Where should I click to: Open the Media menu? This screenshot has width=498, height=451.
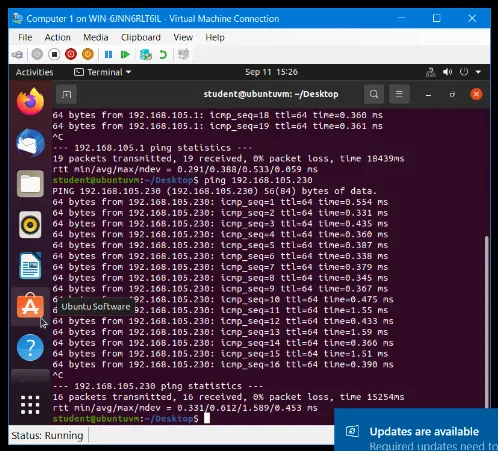(x=96, y=37)
